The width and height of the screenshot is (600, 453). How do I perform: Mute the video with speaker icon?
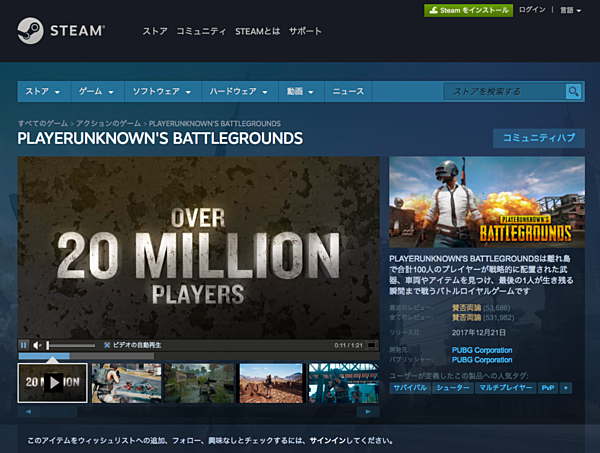point(37,345)
